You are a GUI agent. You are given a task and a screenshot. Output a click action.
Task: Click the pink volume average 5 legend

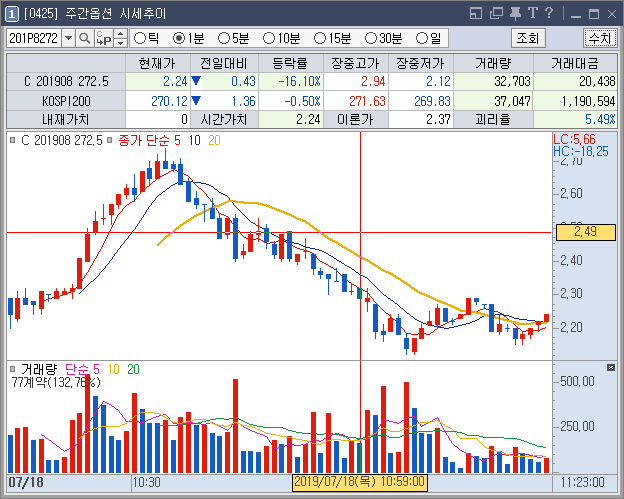82,369
